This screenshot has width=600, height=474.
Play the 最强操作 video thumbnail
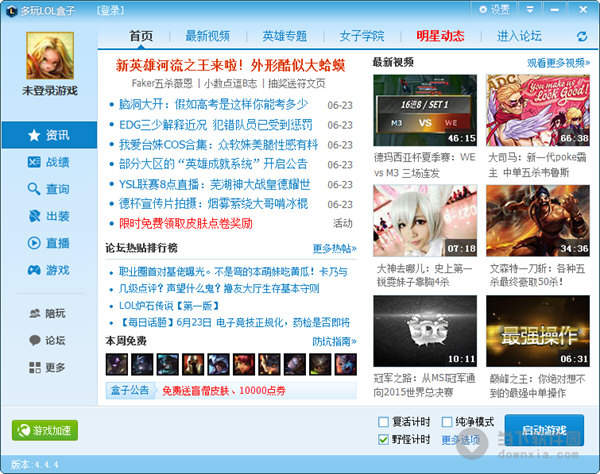click(538, 331)
